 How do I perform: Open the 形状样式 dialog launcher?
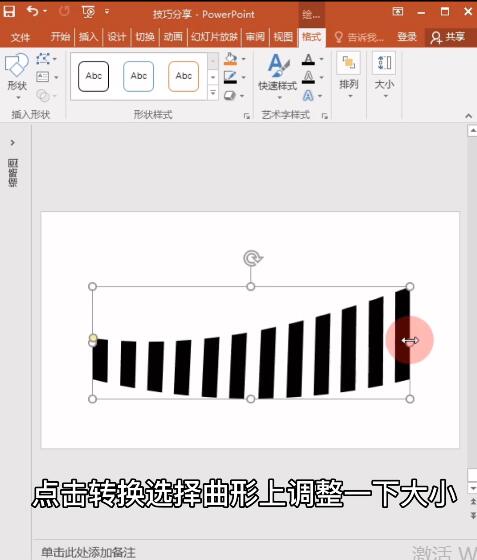tap(246, 116)
